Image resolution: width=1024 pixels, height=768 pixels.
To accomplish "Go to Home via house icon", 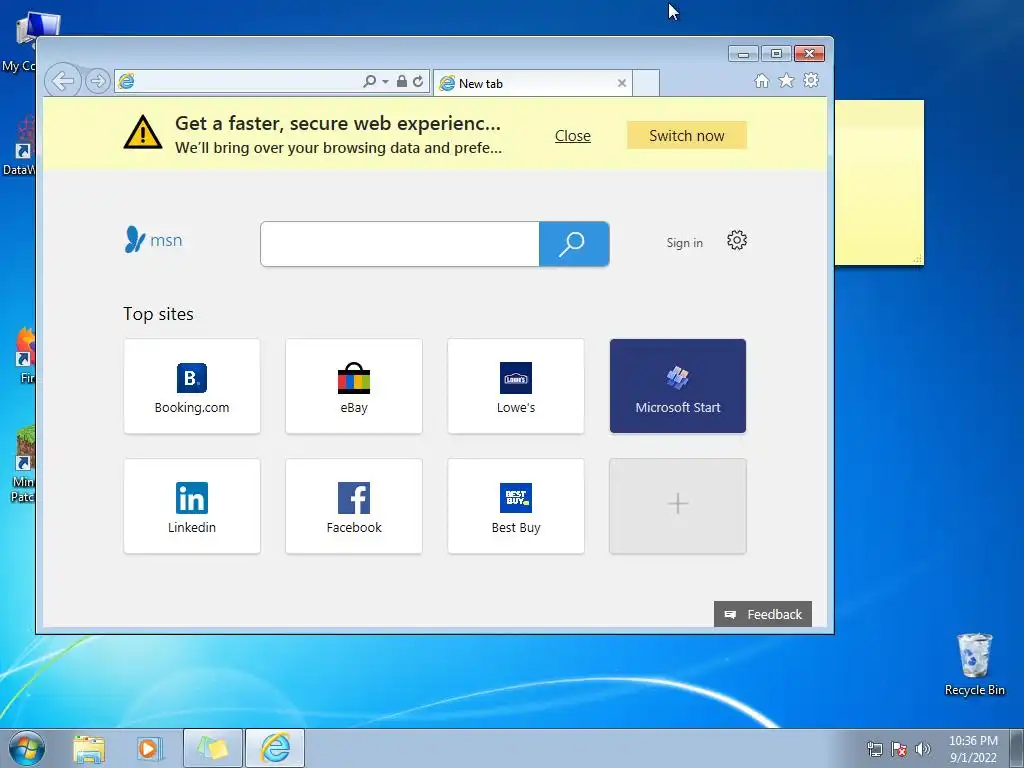I will 761,81.
